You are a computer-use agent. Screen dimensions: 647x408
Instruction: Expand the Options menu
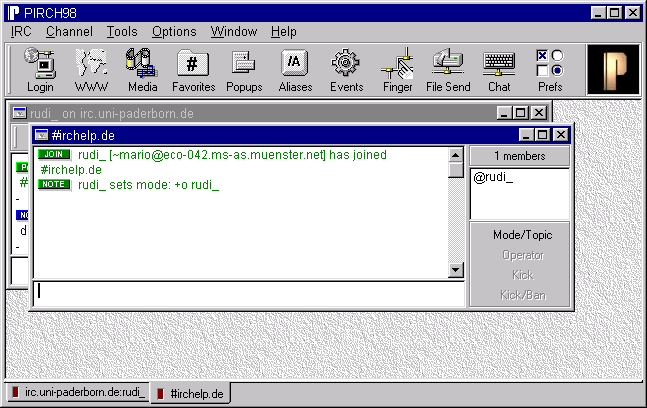click(174, 32)
